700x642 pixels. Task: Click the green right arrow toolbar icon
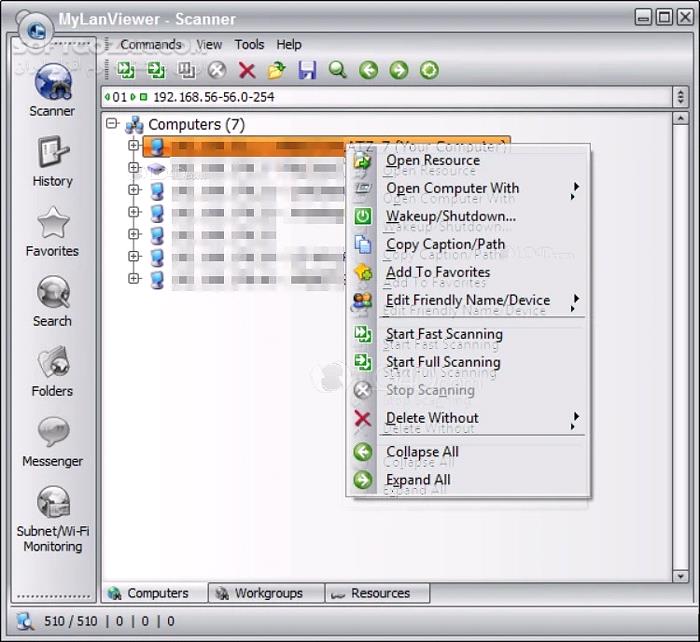[x=399, y=70]
